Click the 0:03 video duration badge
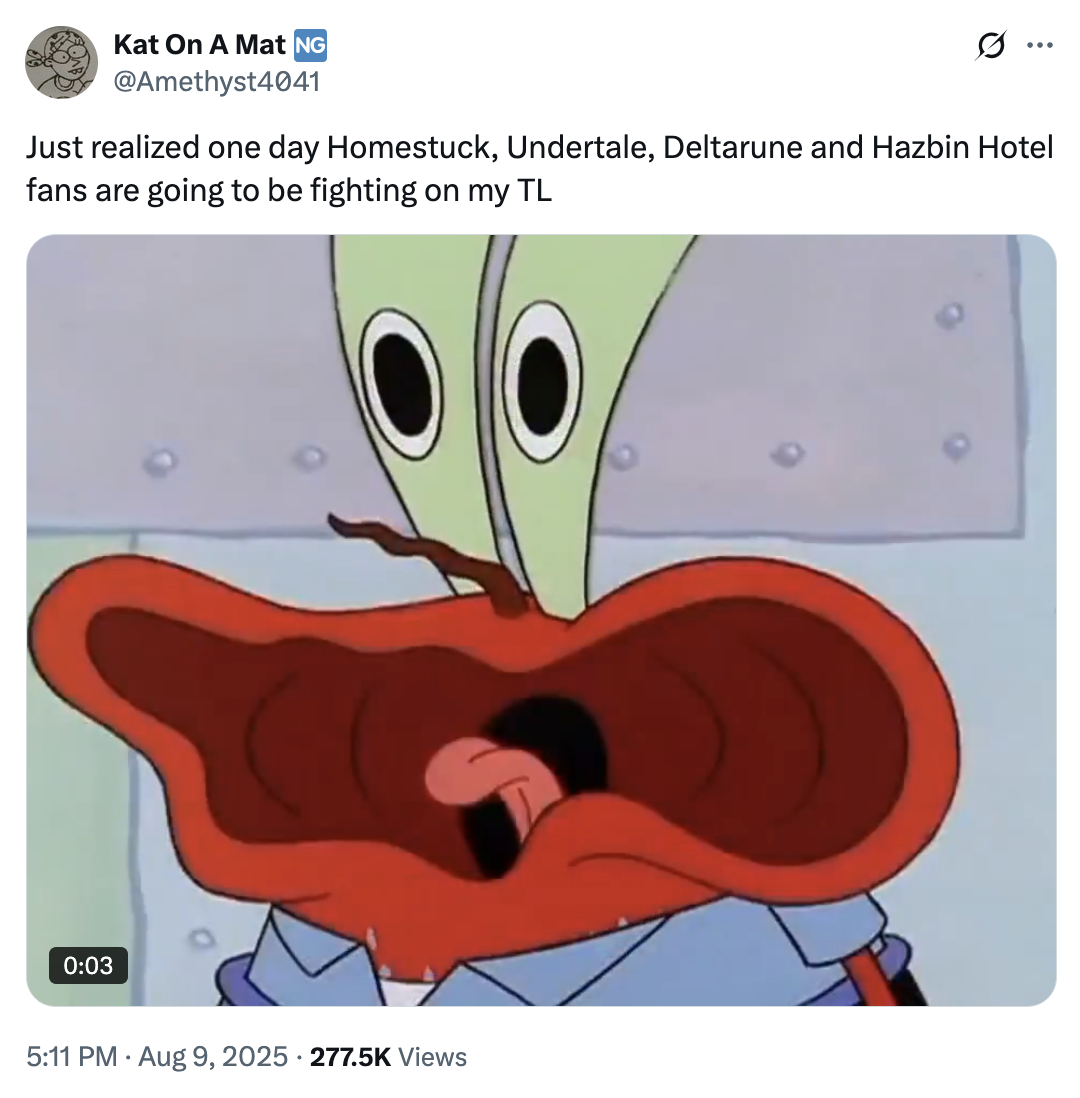 click(x=88, y=965)
